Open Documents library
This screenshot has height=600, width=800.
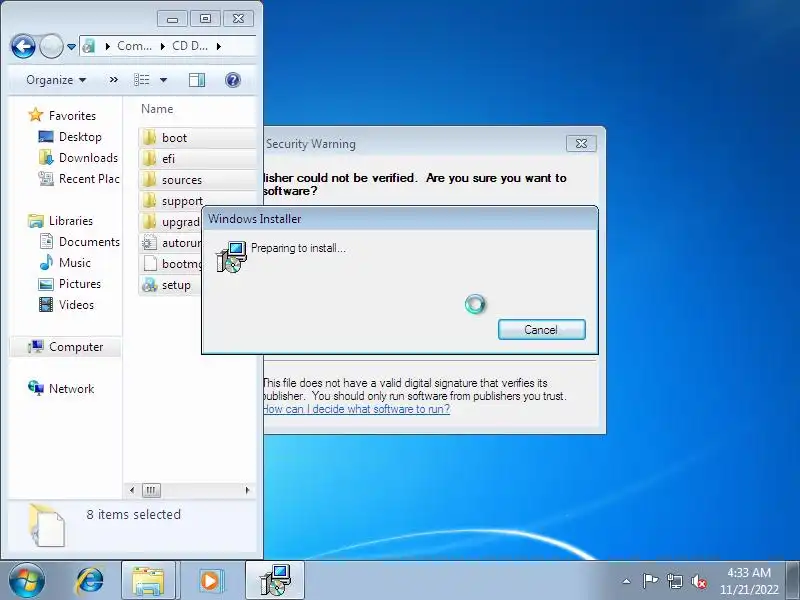(x=80, y=242)
